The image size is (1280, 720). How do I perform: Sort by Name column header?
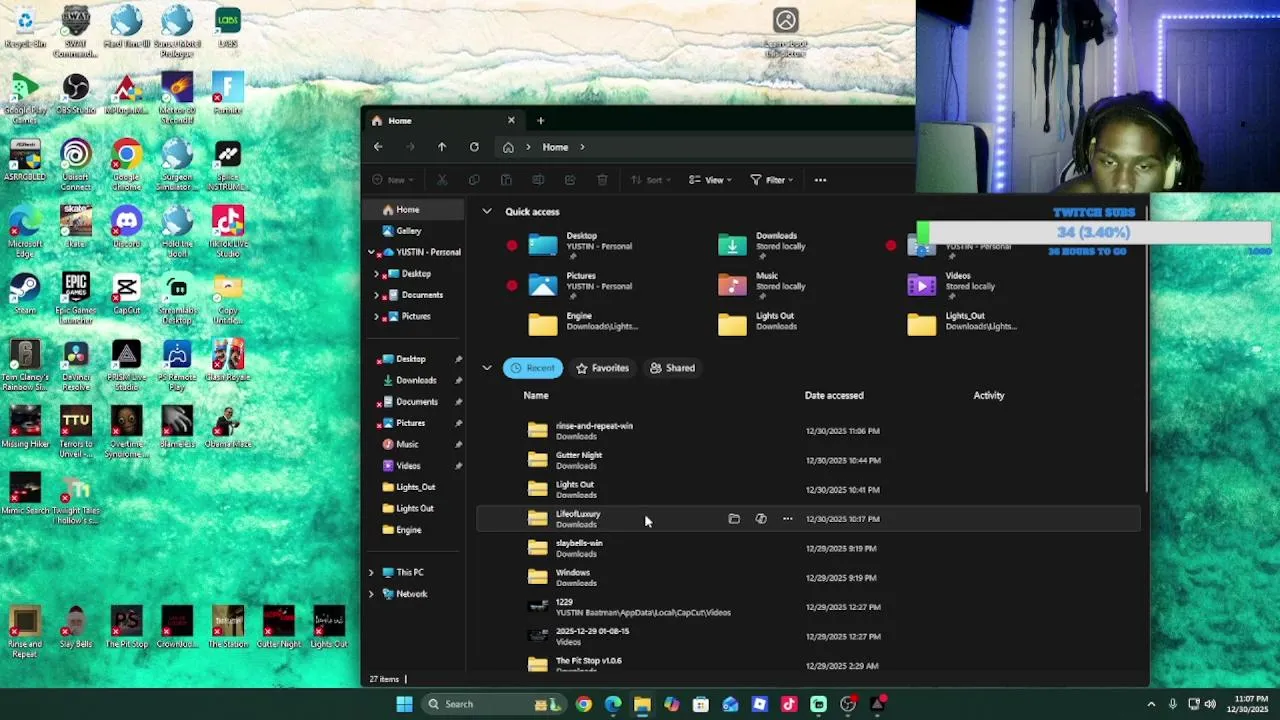[536, 396]
